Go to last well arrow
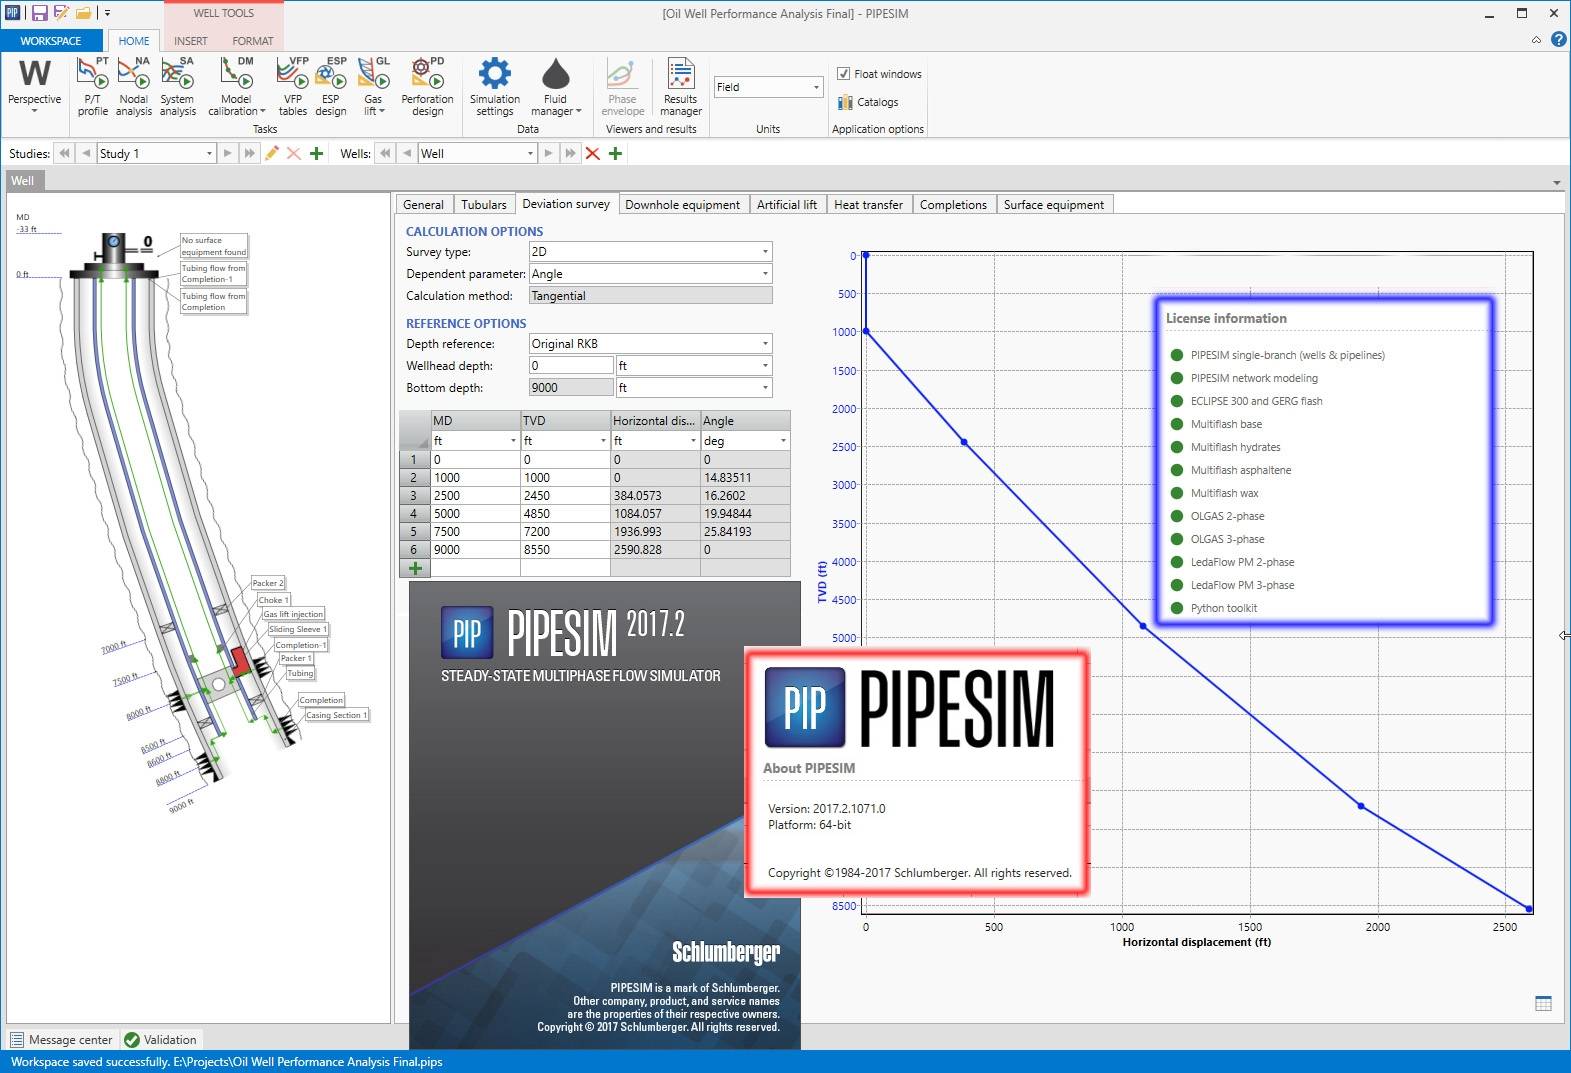The image size is (1571, 1073). pos(570,153)
